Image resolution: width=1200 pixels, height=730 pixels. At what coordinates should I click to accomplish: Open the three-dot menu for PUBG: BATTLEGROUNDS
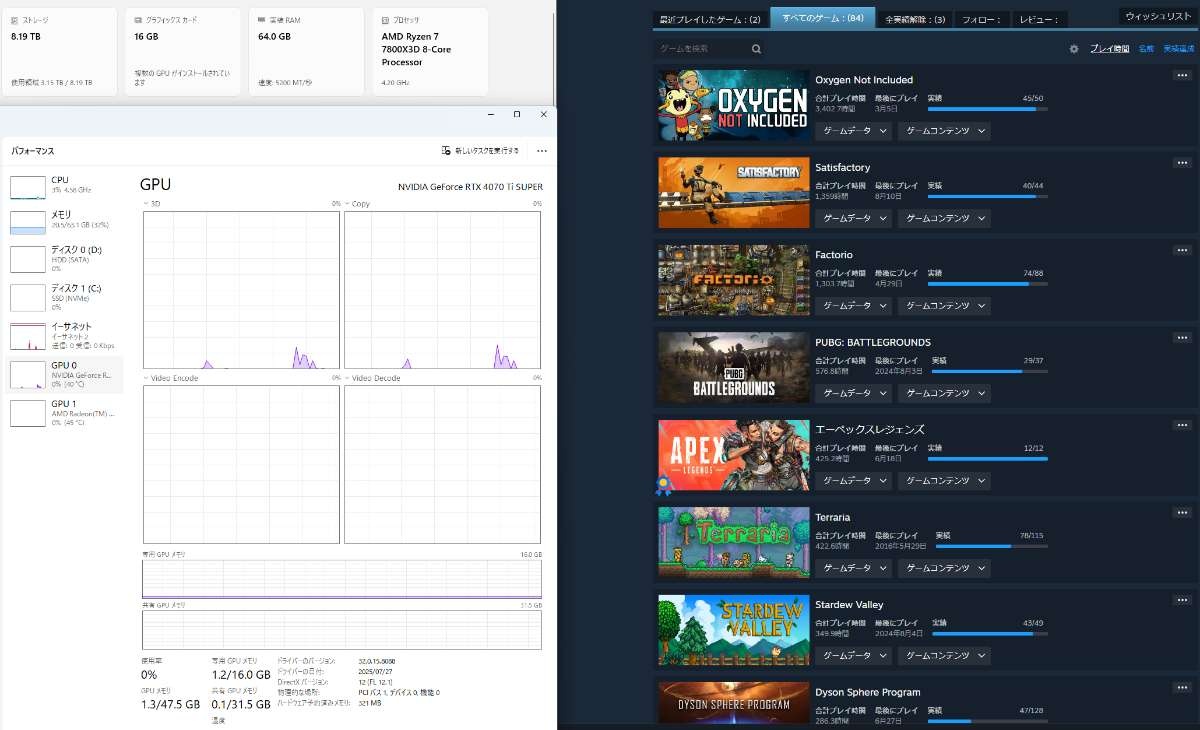pos(1182,338)
